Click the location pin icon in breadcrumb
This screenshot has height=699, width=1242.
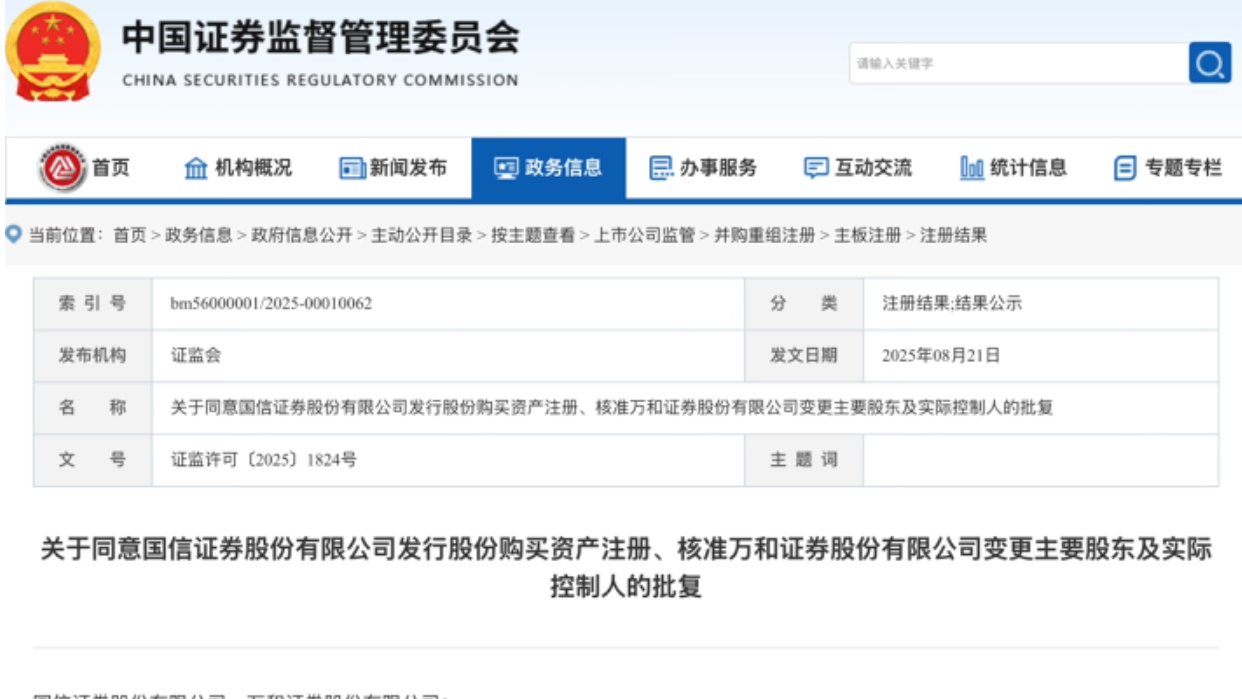13,234
